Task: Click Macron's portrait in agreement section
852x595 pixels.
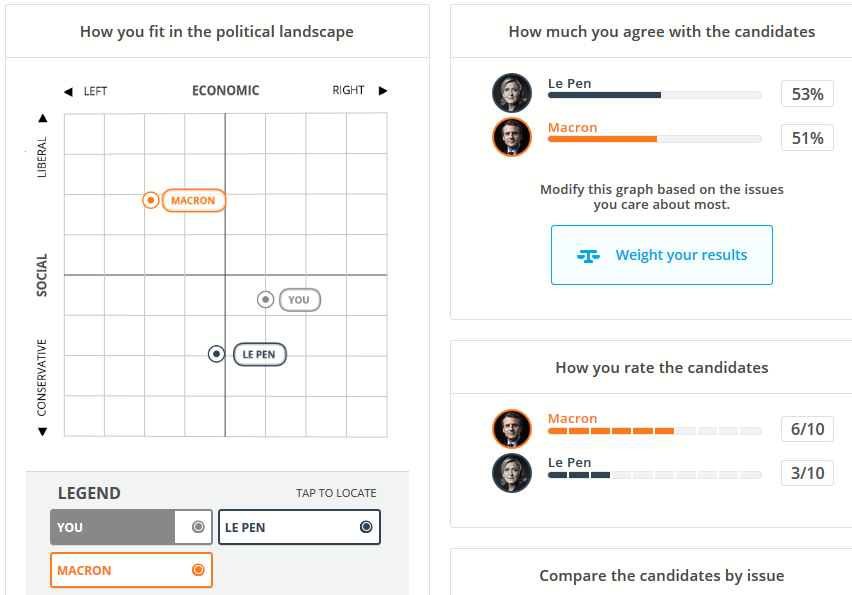Action: coord(512,137)
